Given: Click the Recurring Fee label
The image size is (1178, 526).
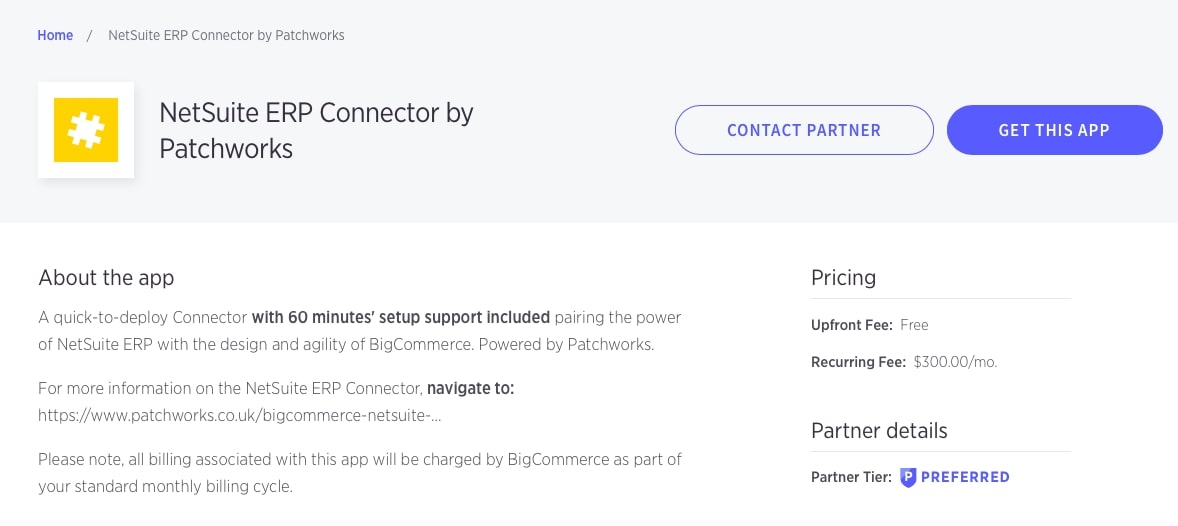Looking at the screenshot, I should point(858,362).
